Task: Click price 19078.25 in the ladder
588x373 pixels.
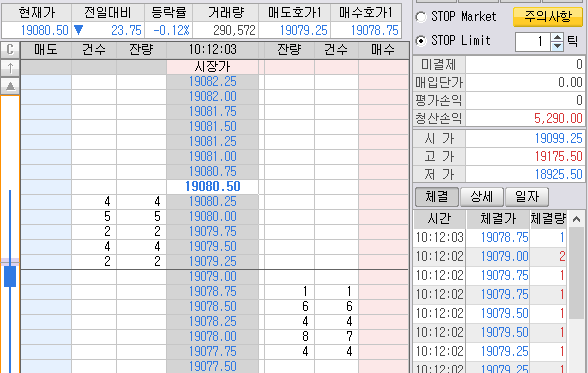Action: tap(213, 322)
